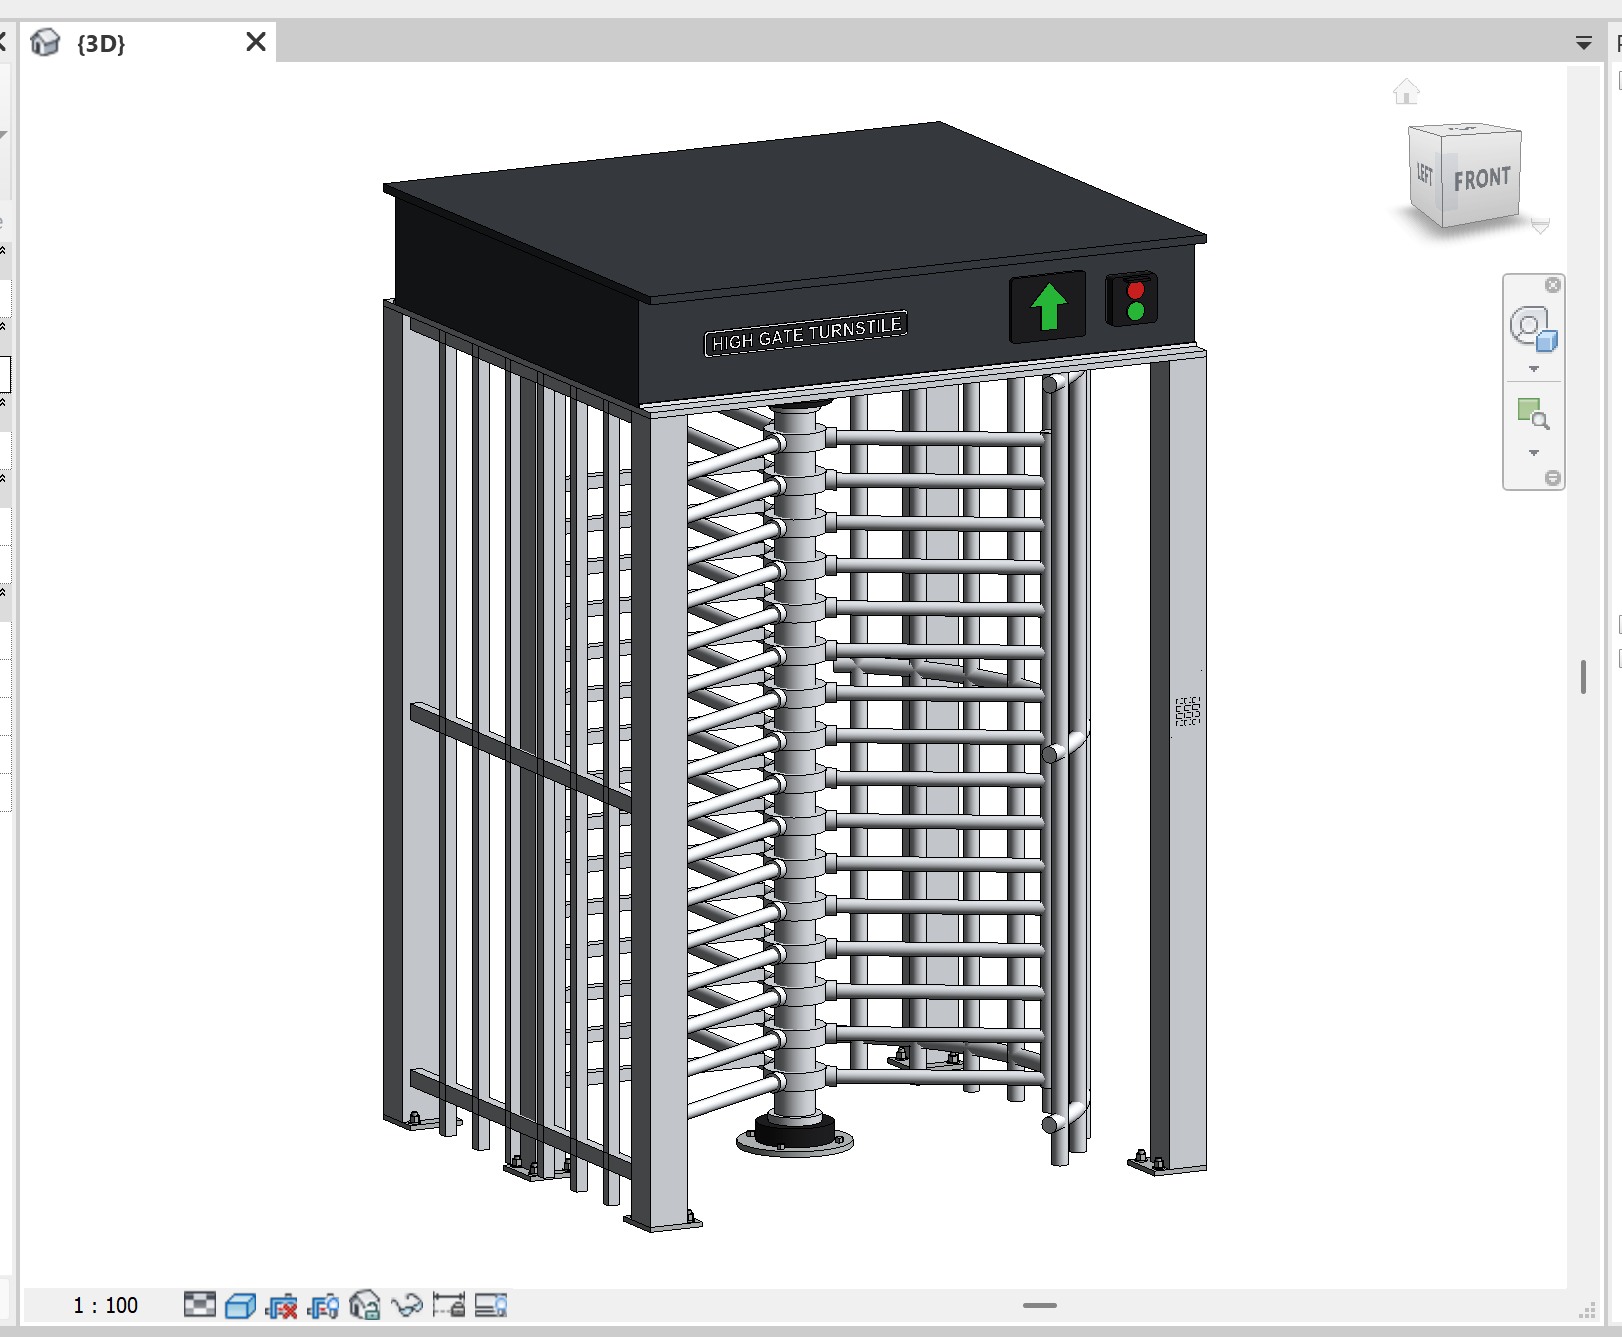Click the green arrow sign on turnstile
Viewport: 1622px width, 1337px height.
pos(1048,307)
